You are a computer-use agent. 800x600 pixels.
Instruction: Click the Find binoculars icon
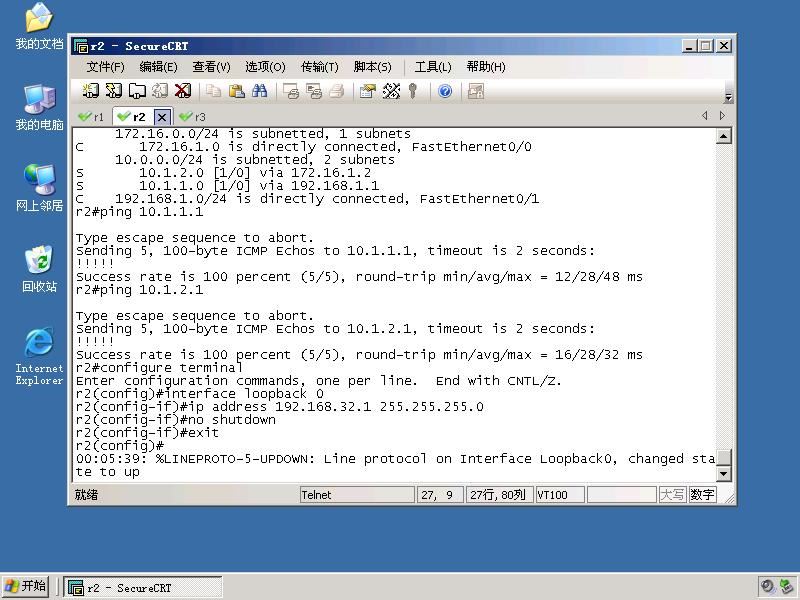point(259,91)
